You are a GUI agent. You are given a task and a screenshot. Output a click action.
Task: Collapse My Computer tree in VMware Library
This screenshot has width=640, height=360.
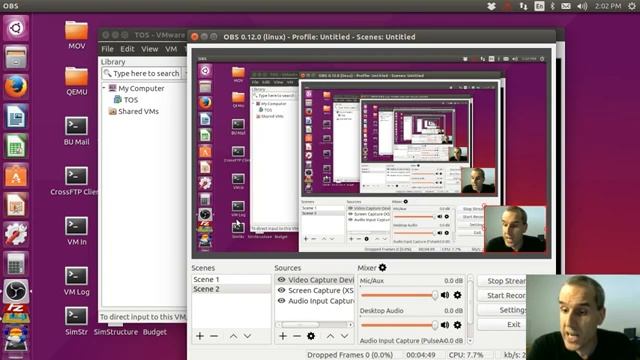pyautogui.click(x=104, y=88)
